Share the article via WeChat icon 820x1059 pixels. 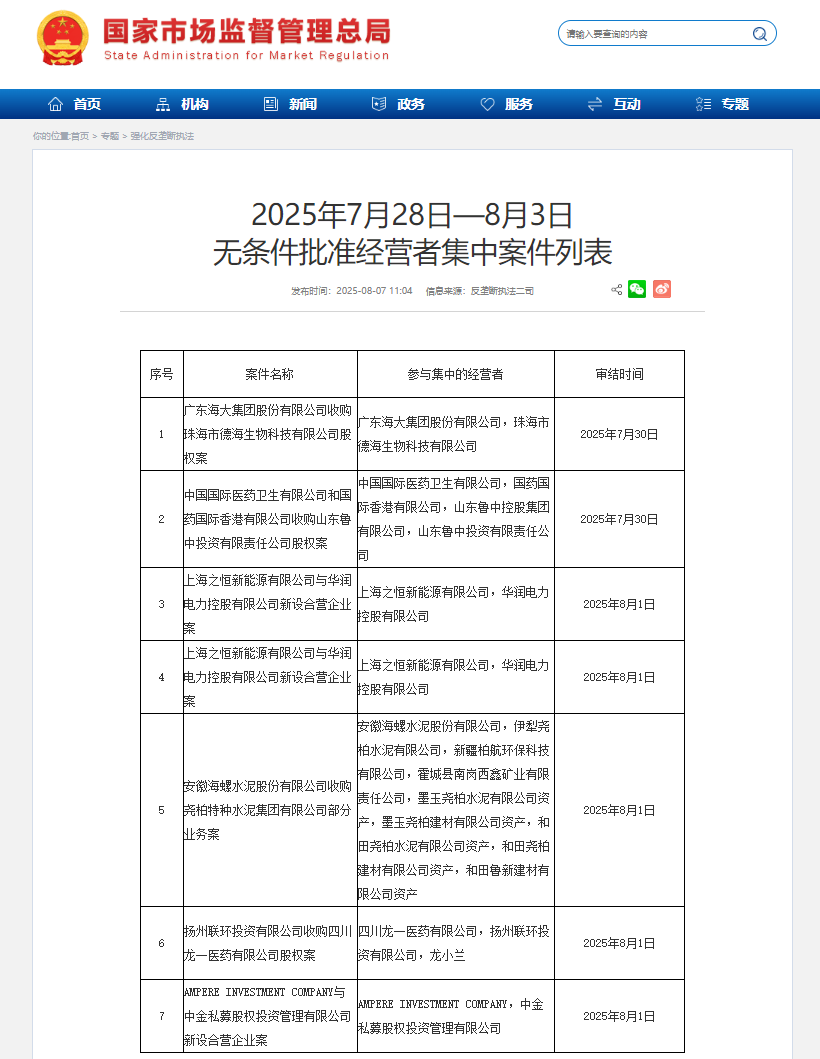coord(637,289)
